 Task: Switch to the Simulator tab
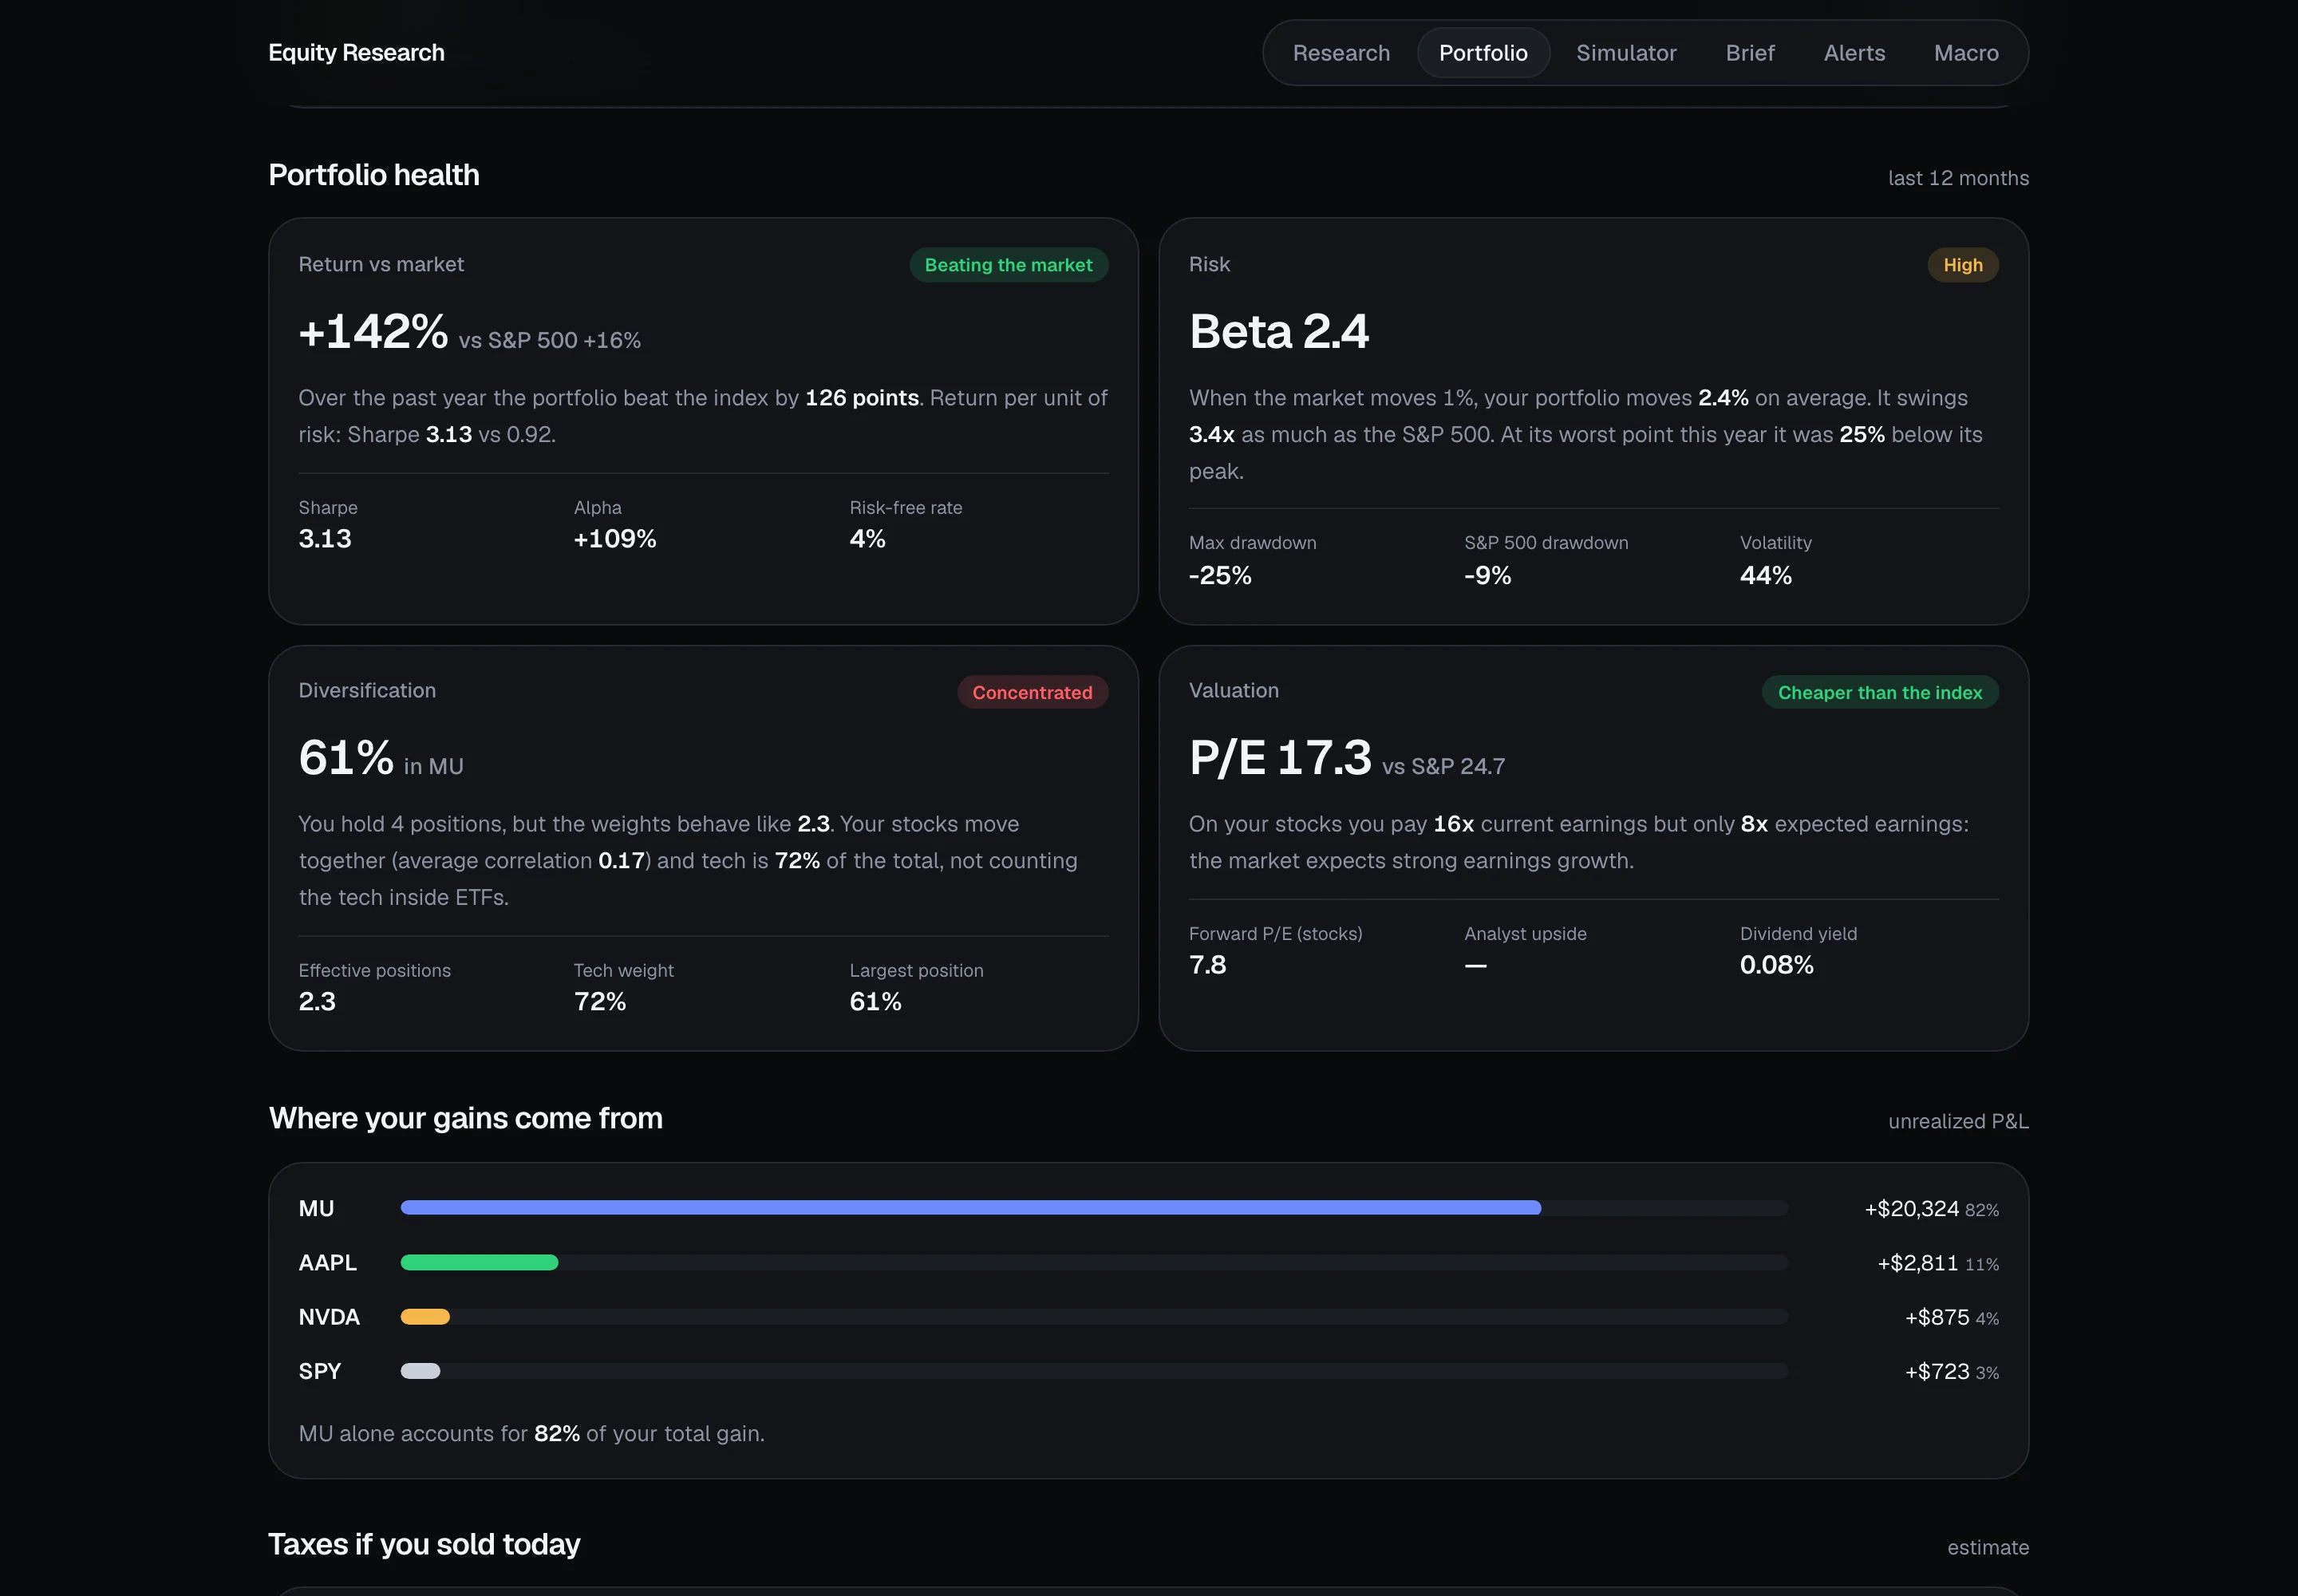[x=1626, y=53]
